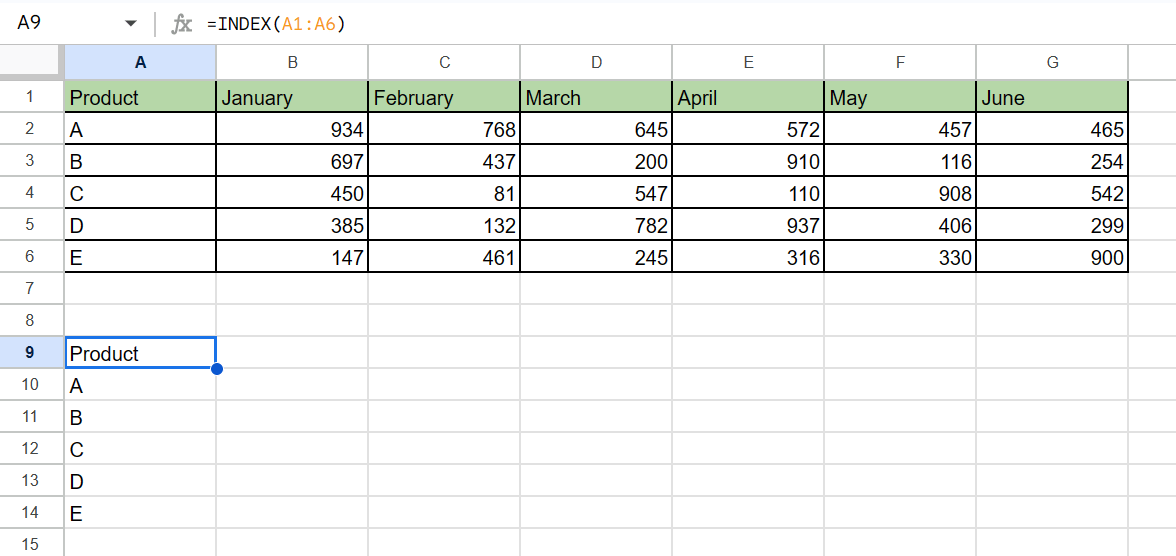Click the June header cell
1176x556 pixels.
click(x=1052, y=98)
